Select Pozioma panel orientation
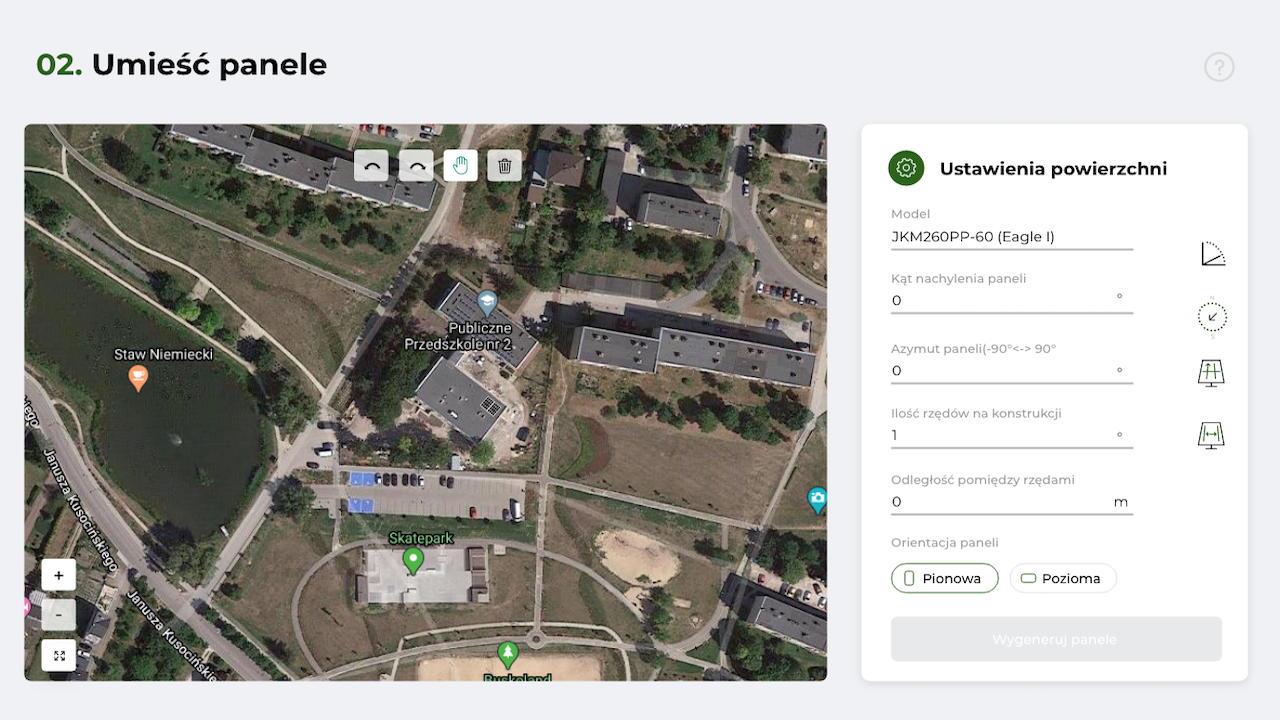 (1062, 578)
